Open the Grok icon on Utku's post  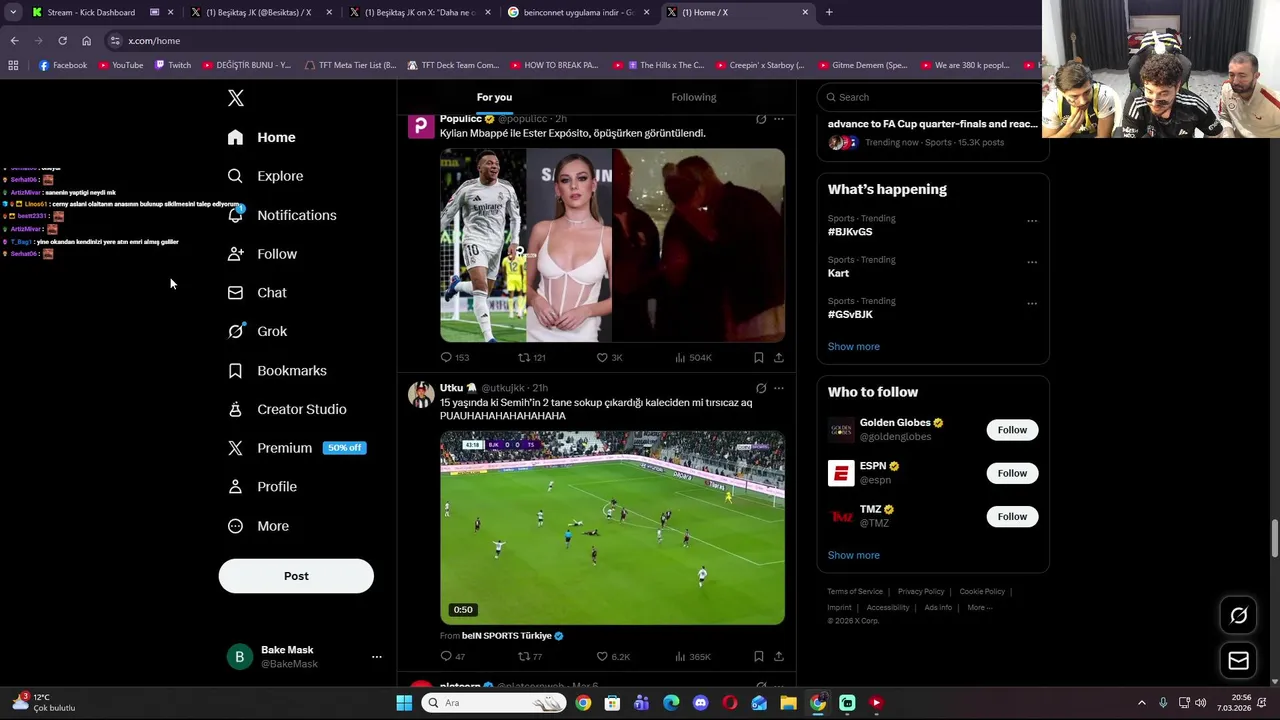tap(761, 388)
